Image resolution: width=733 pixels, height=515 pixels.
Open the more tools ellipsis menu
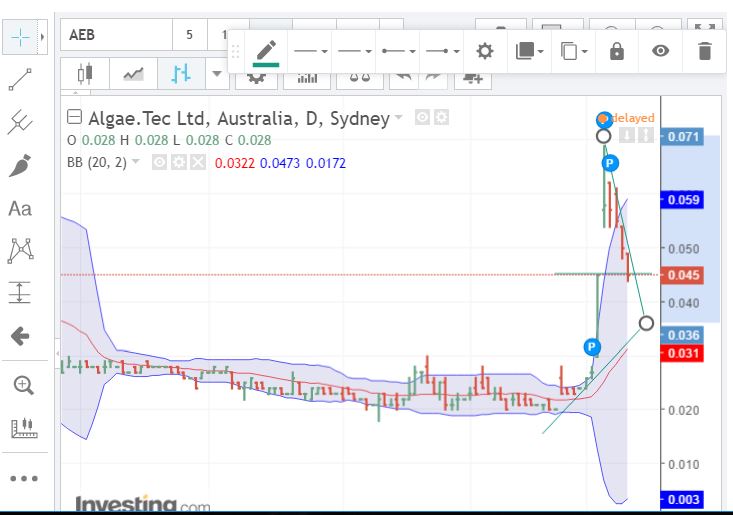(24, 479)
